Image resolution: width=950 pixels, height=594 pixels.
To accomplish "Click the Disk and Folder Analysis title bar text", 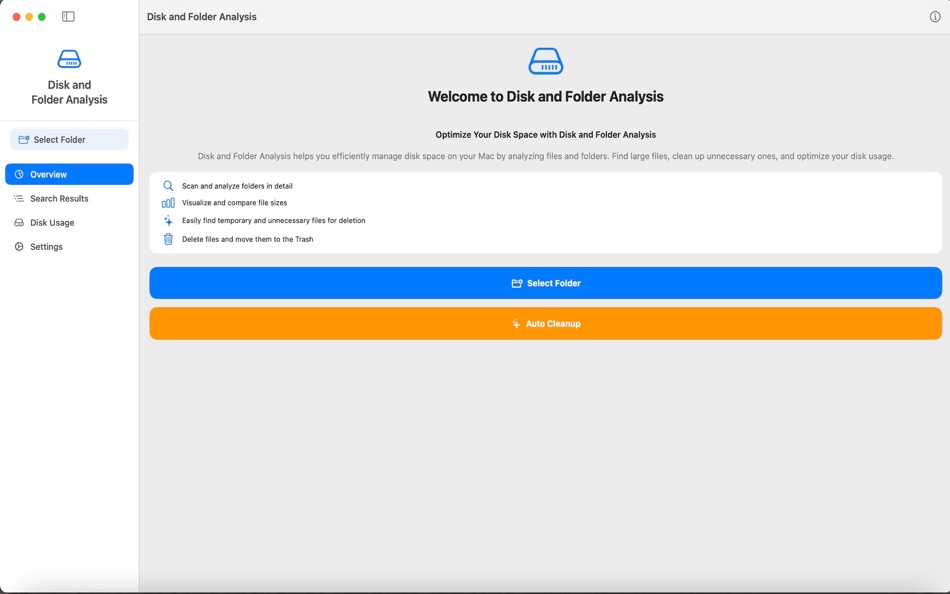I will [202, 16].
